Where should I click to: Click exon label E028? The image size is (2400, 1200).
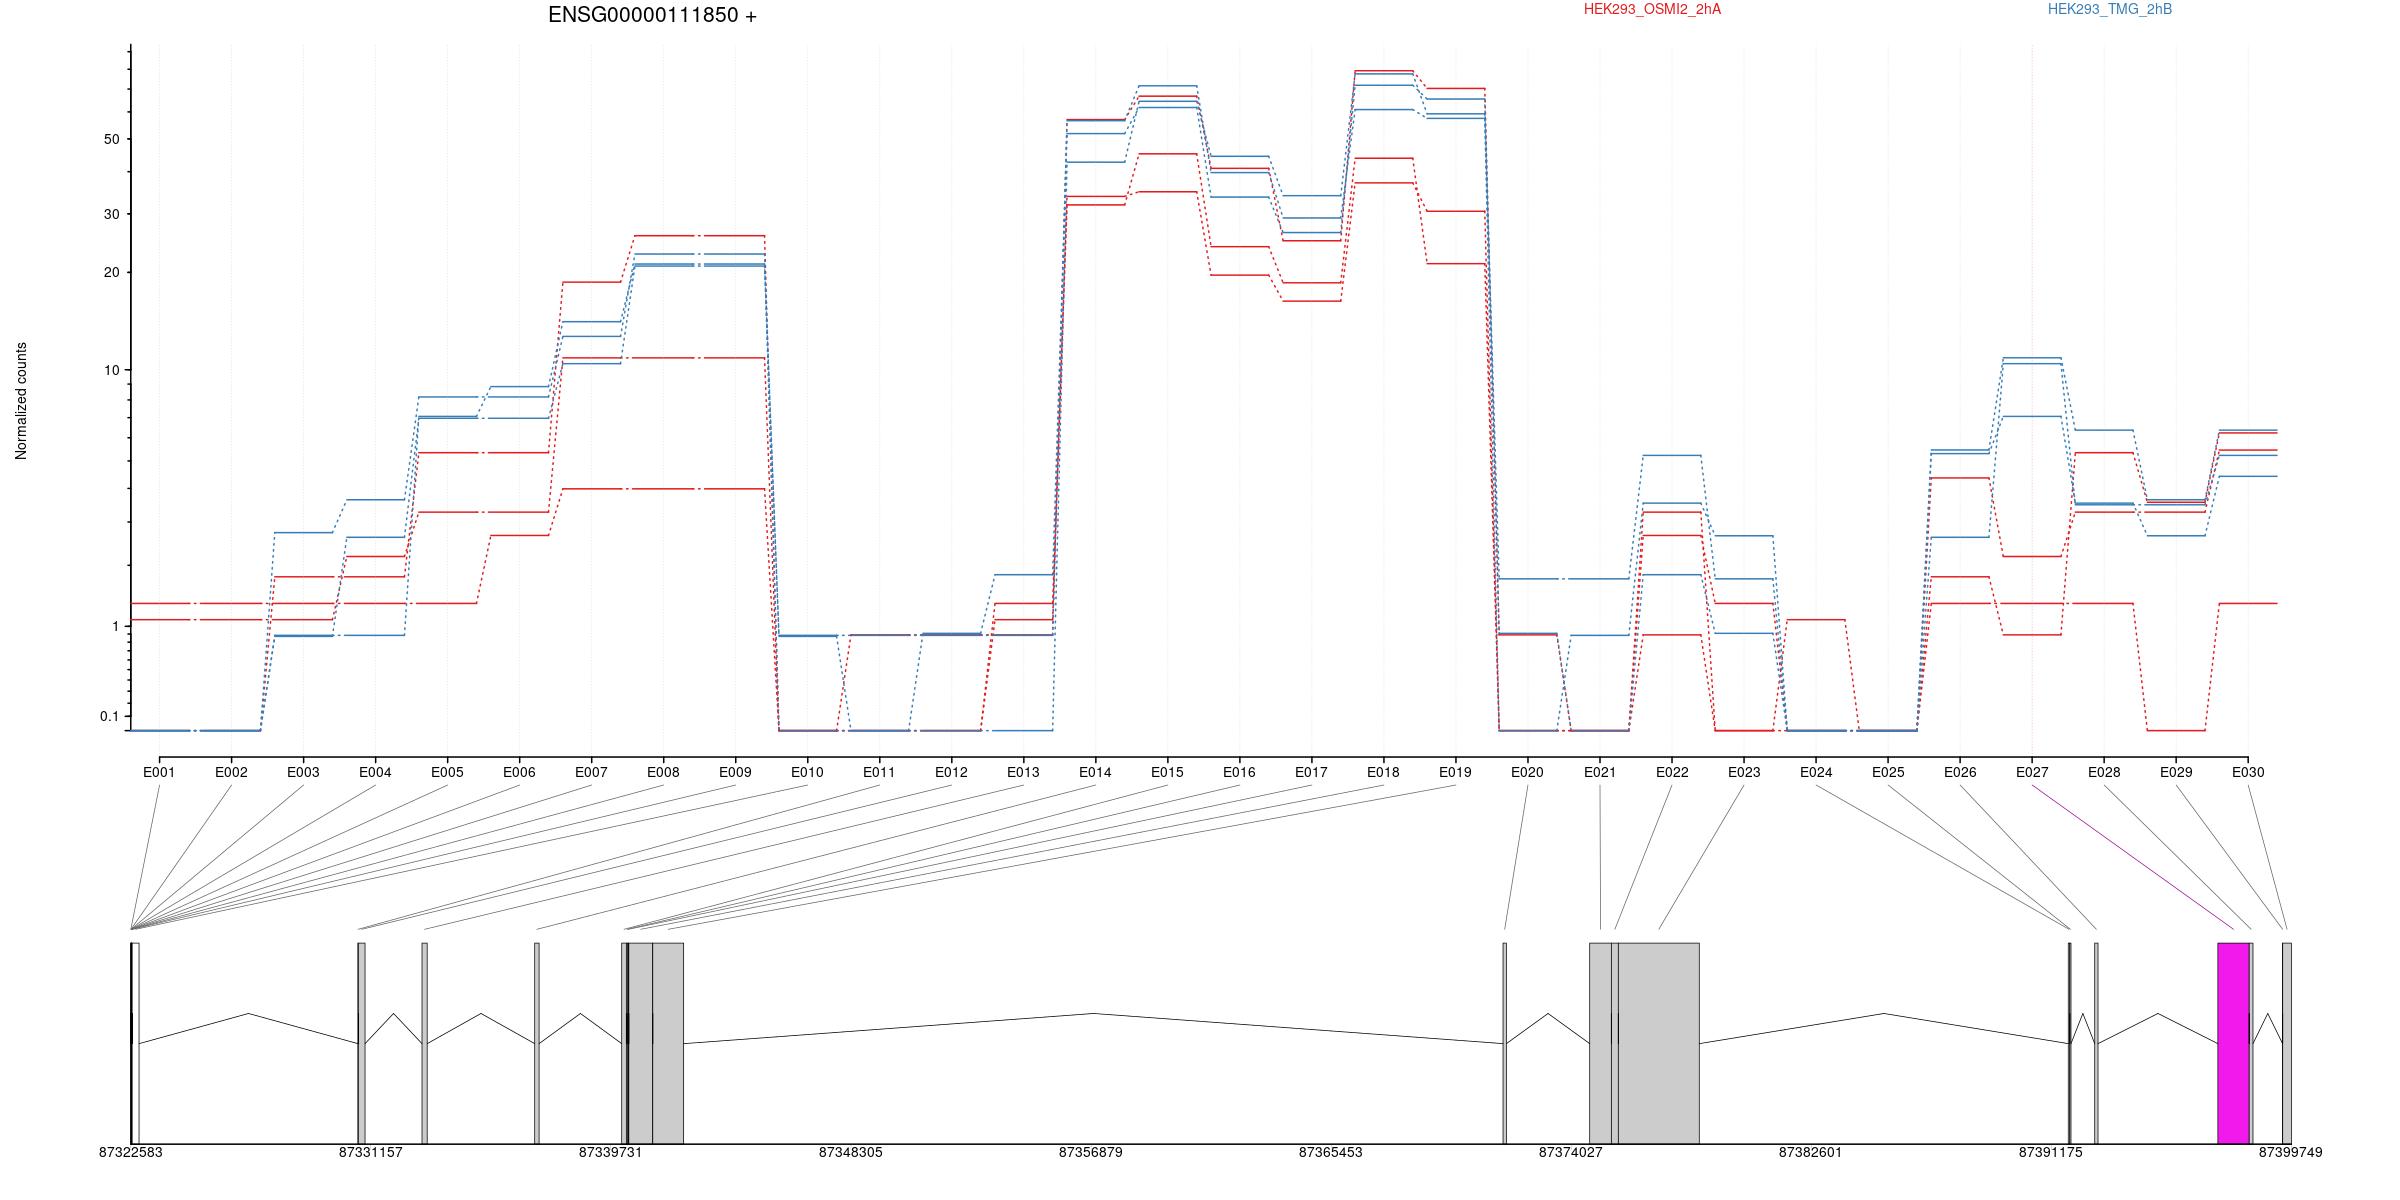2104,772
